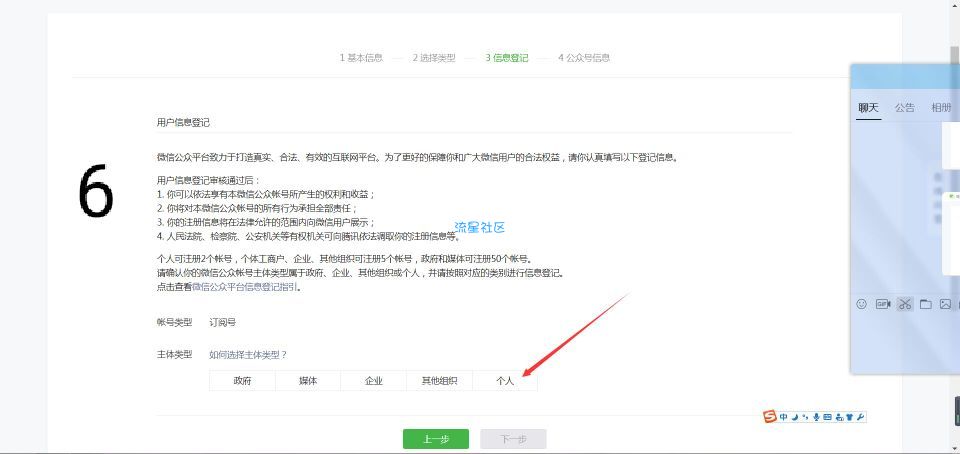Select 政府 as the subject type
960x454 pixels.
[242, 381]
